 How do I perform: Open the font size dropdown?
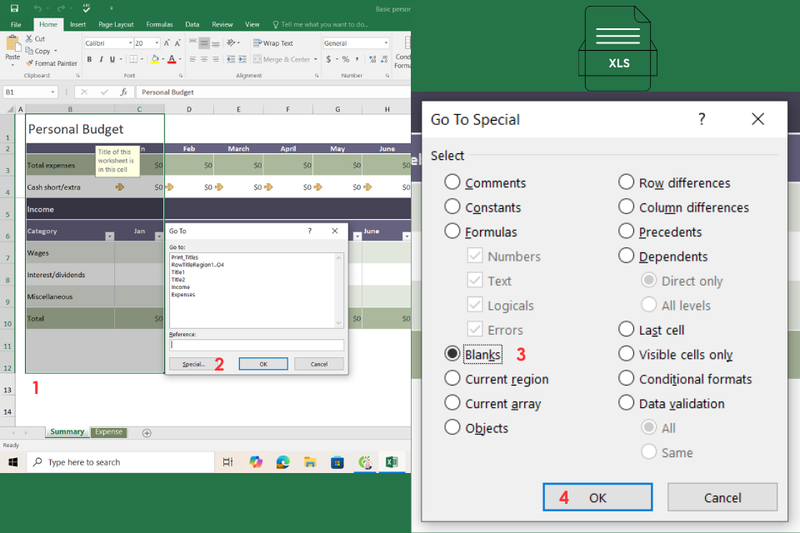(x=157, y=43)
